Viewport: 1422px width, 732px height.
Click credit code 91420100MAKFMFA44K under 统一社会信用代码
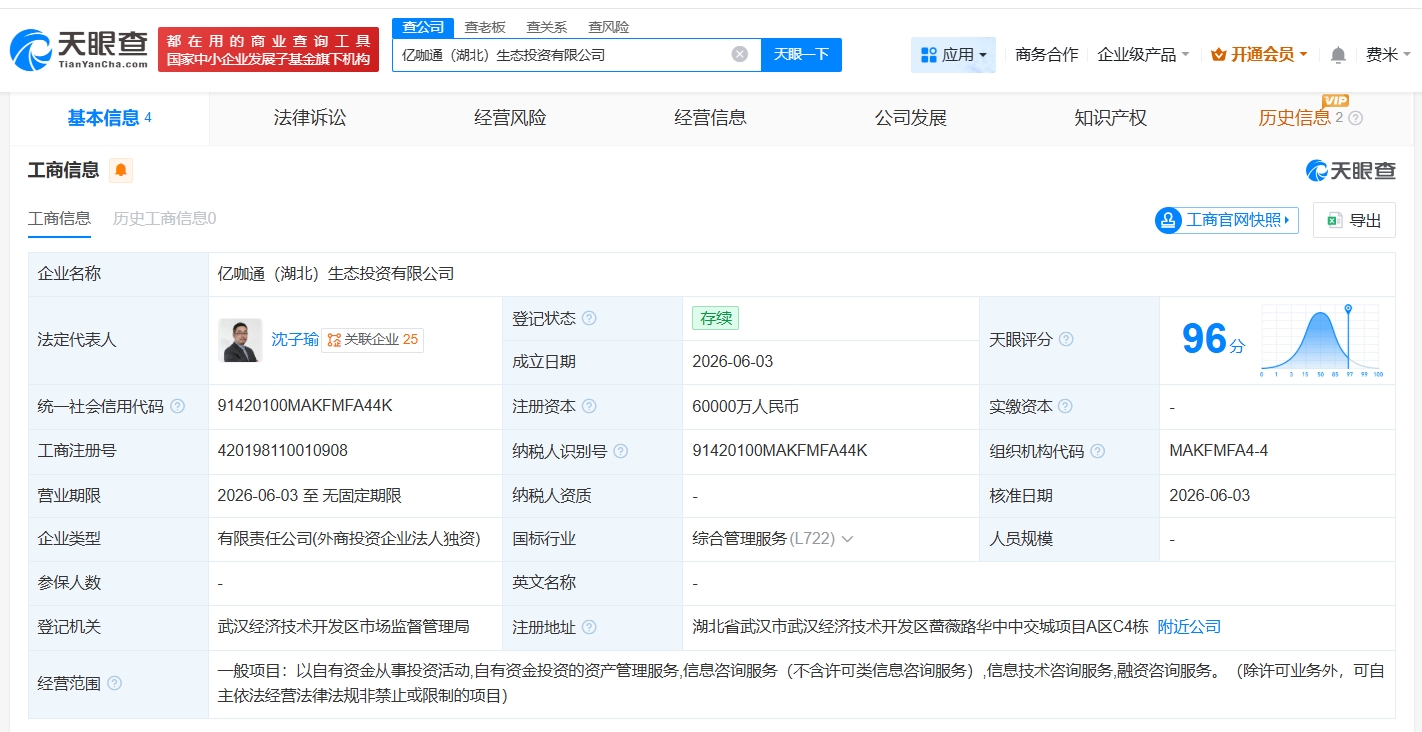coord(305,406)
